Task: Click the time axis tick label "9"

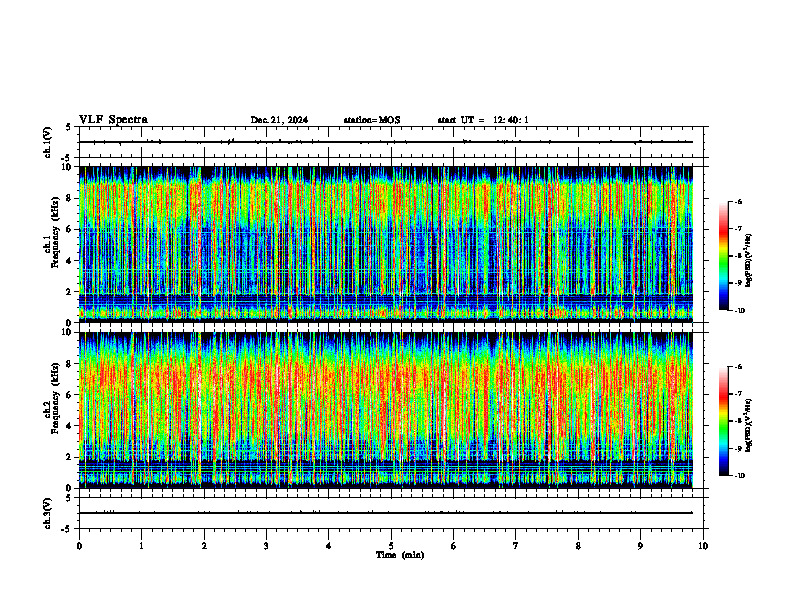Action: tap(640, 546)
